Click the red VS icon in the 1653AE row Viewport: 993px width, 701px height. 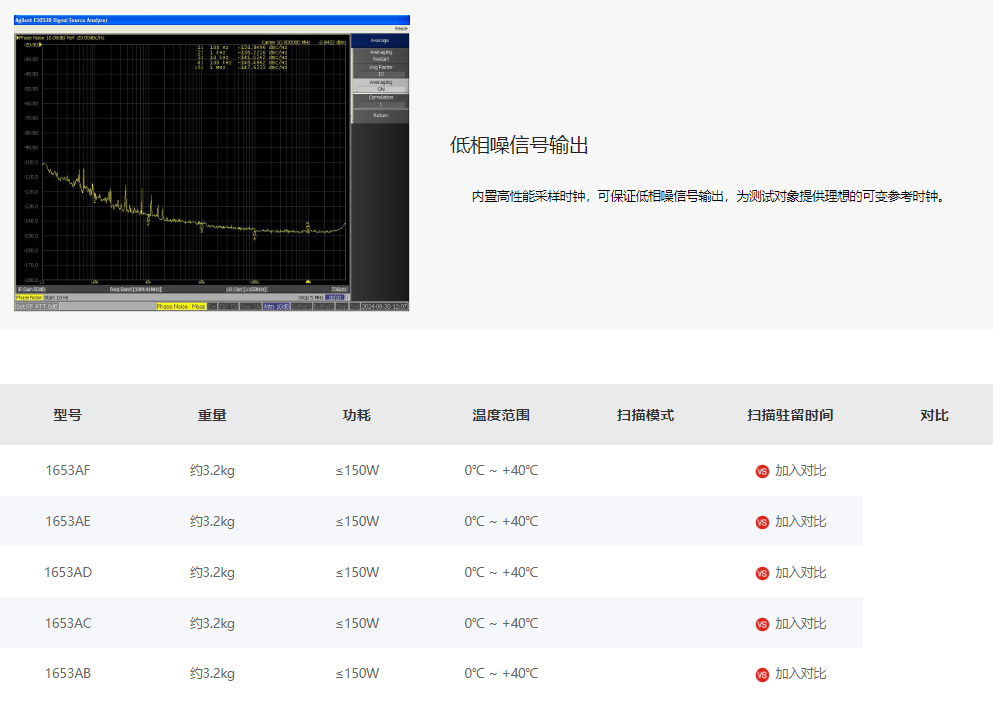pos(762,522)
